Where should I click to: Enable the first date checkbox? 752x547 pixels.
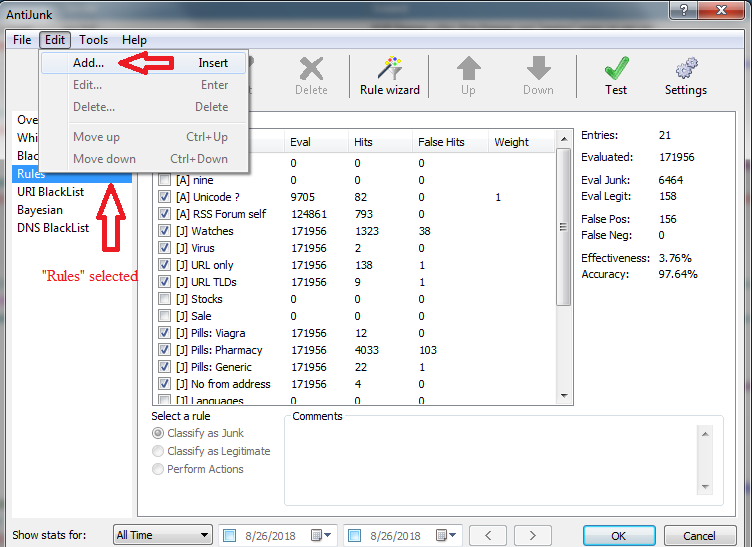point(230,535)
